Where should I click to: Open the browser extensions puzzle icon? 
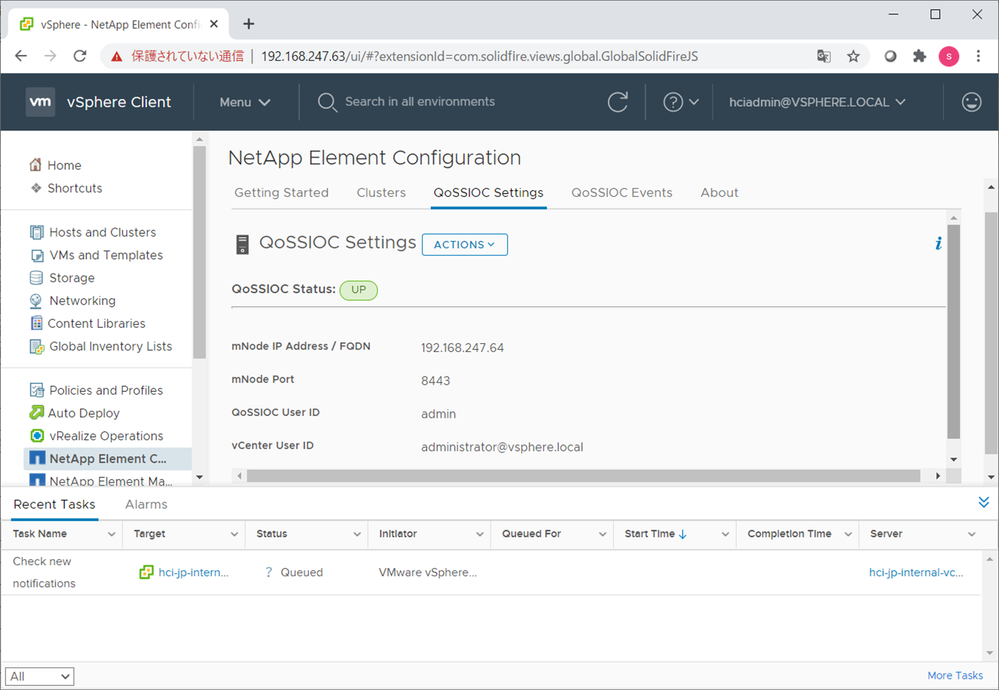tap(920, 56)
